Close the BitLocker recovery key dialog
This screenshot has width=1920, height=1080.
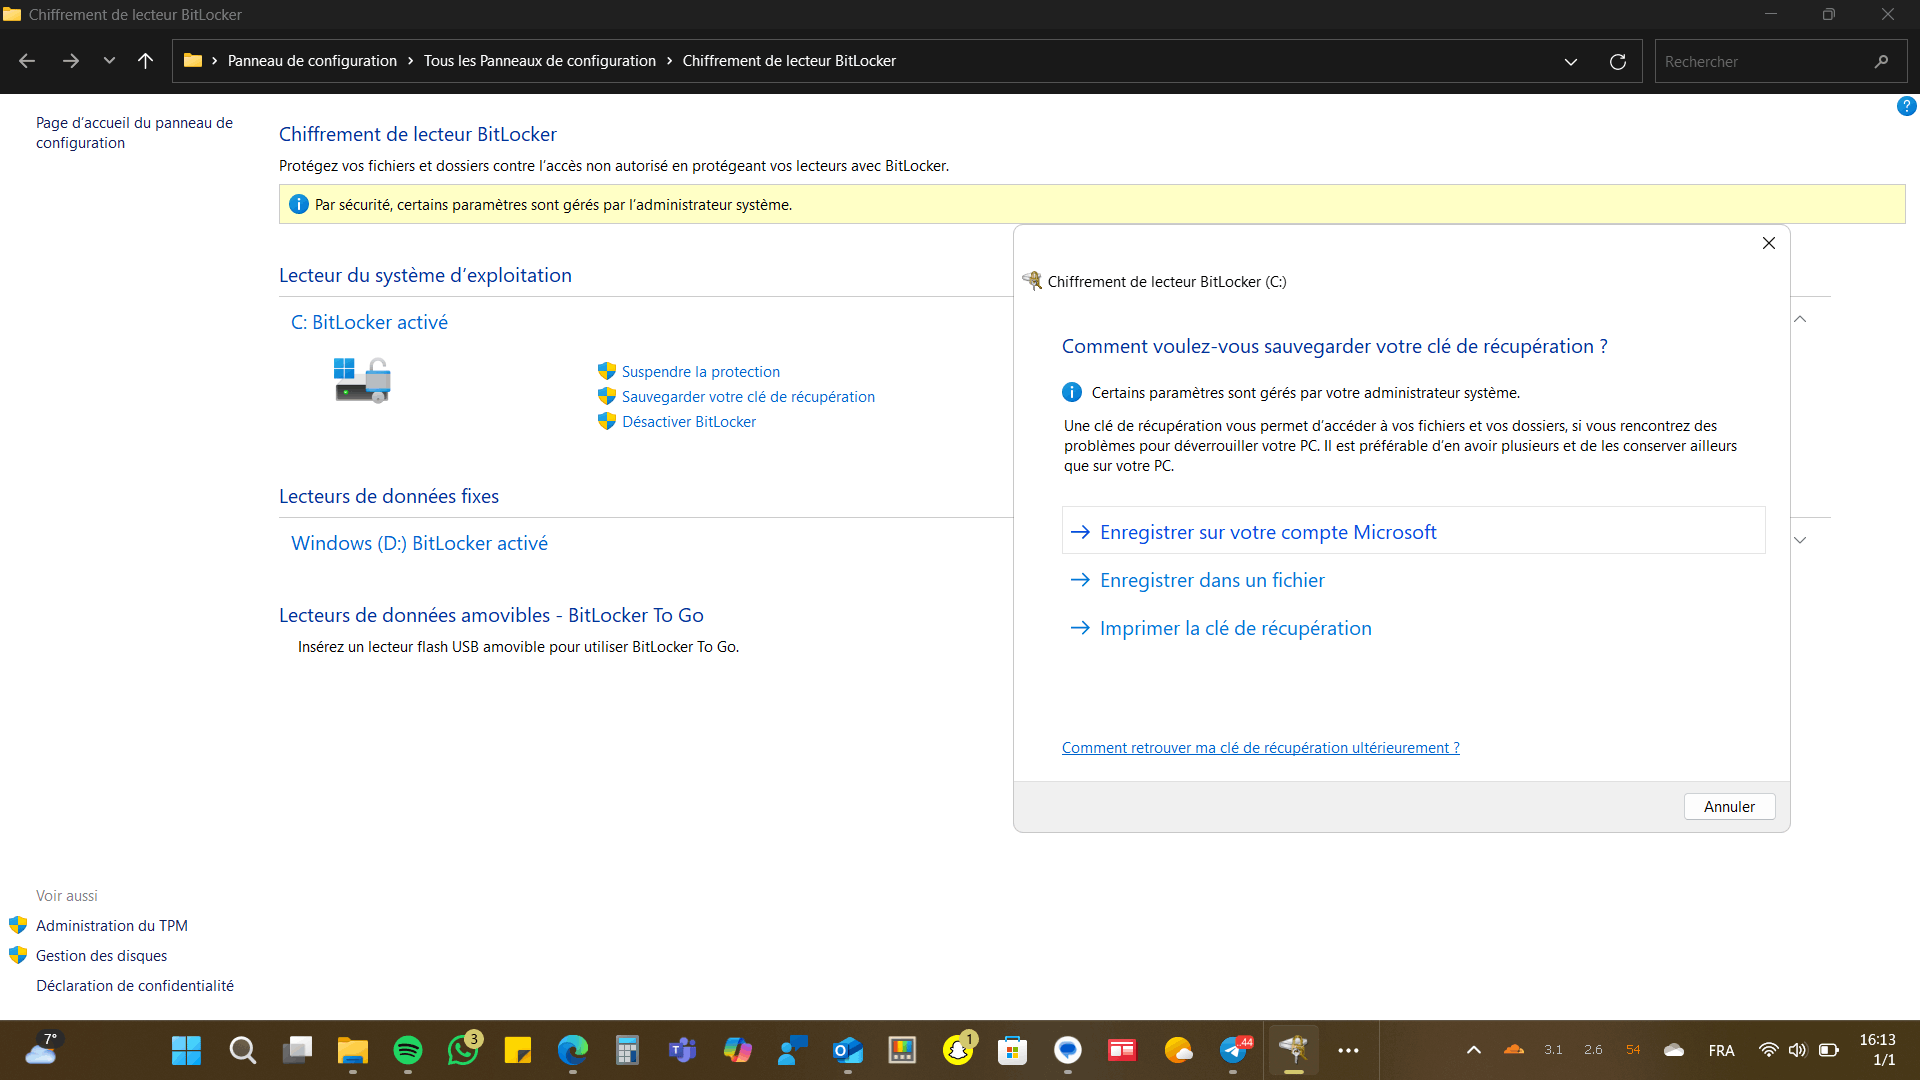coord(1769,243)
